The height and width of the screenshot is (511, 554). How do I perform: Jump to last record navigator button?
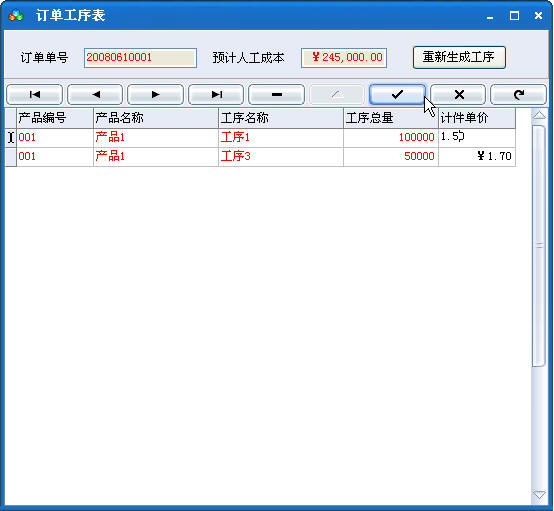click(216, 95)
